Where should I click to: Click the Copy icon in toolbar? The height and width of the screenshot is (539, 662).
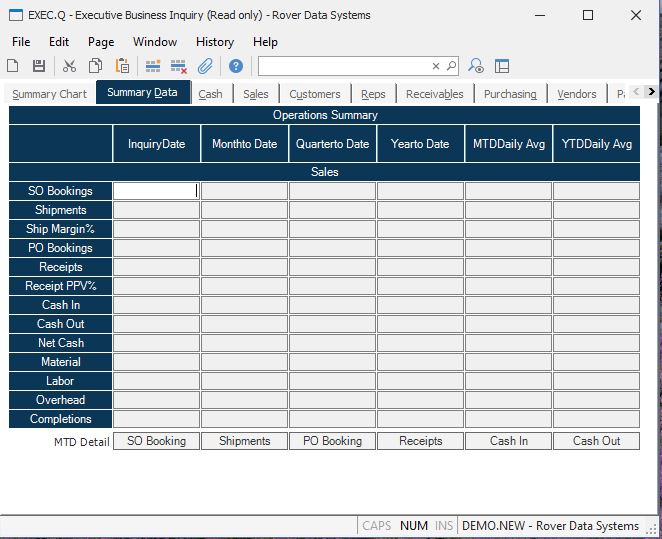pos(96,66)
